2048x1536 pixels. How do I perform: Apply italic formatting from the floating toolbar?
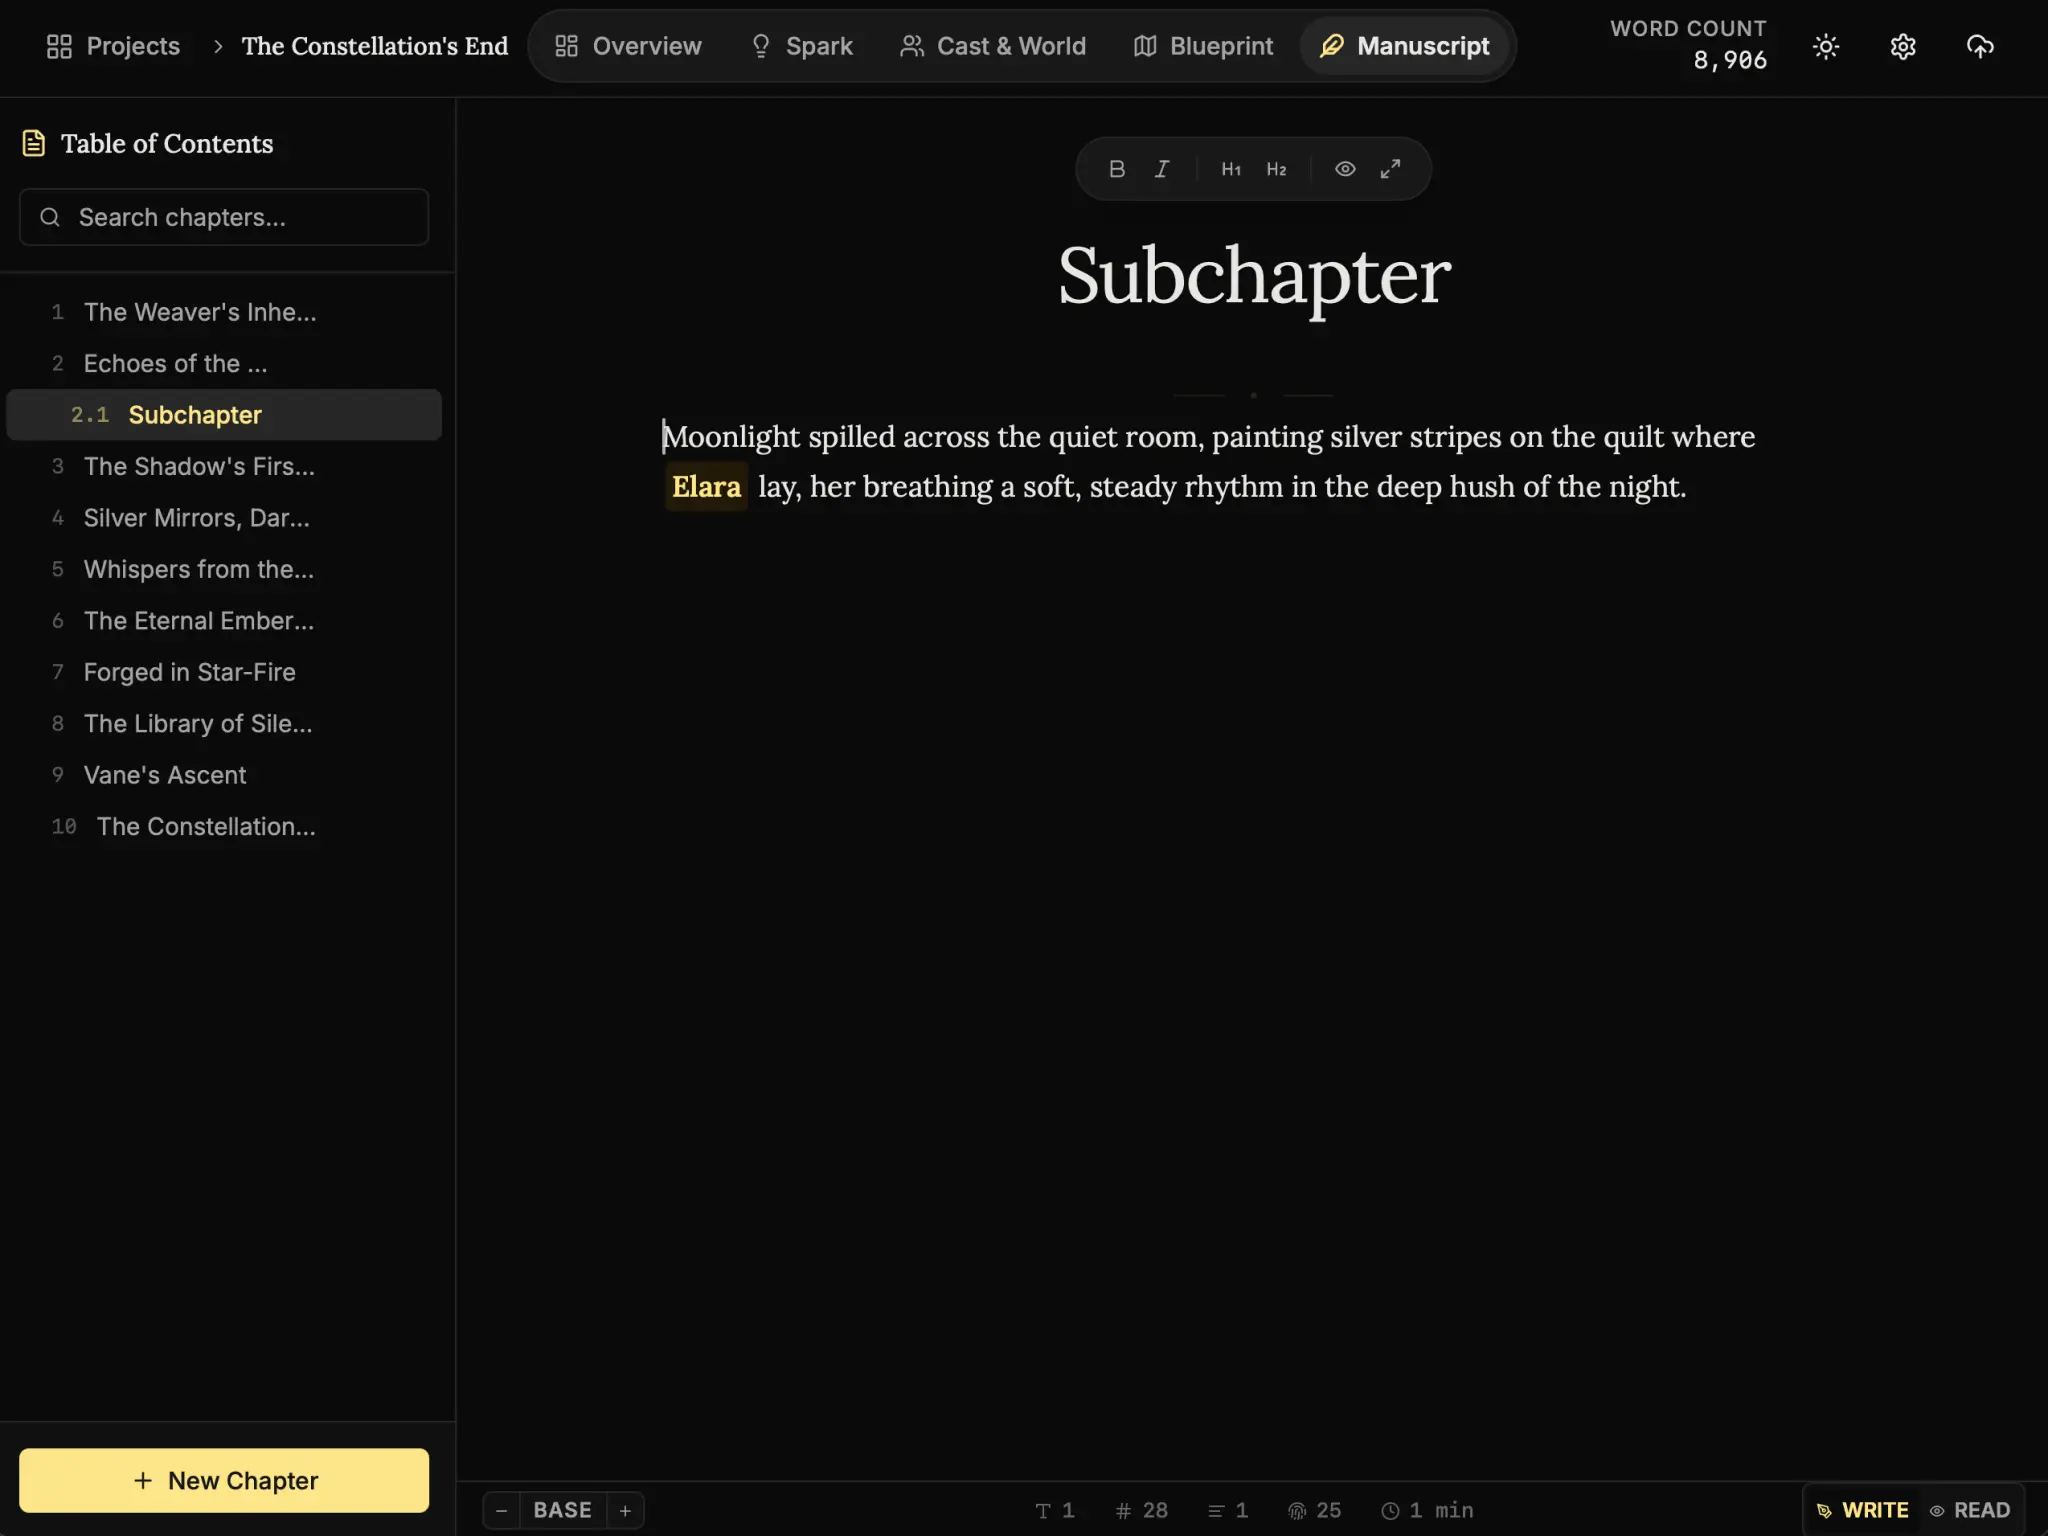[x=1161, y=168]
